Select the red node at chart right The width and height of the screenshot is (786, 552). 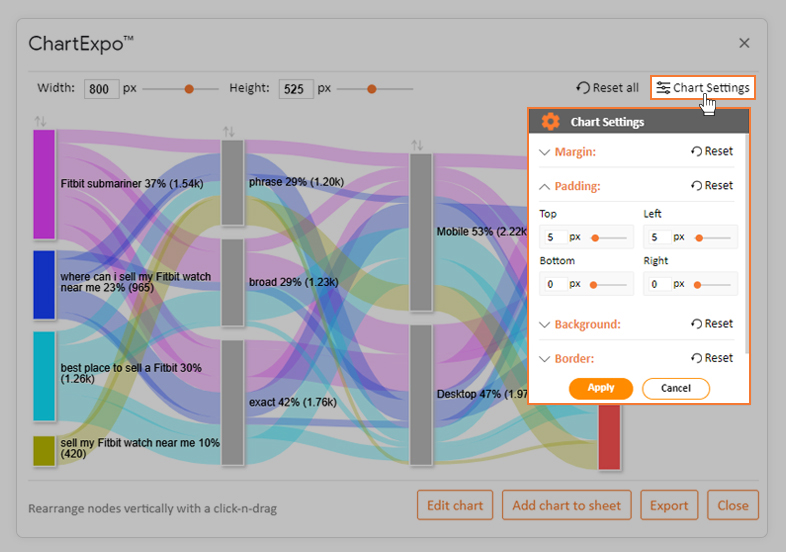point(609,437)
